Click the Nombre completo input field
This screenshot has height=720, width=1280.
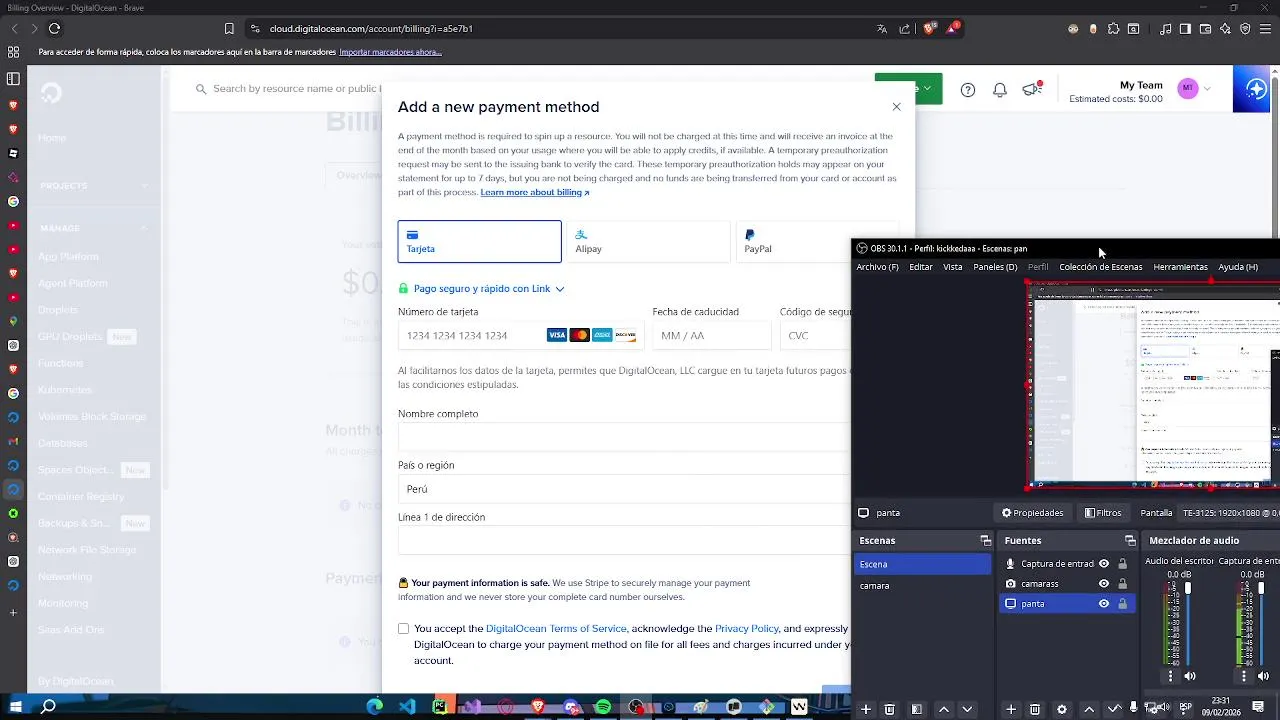[624, 437]
